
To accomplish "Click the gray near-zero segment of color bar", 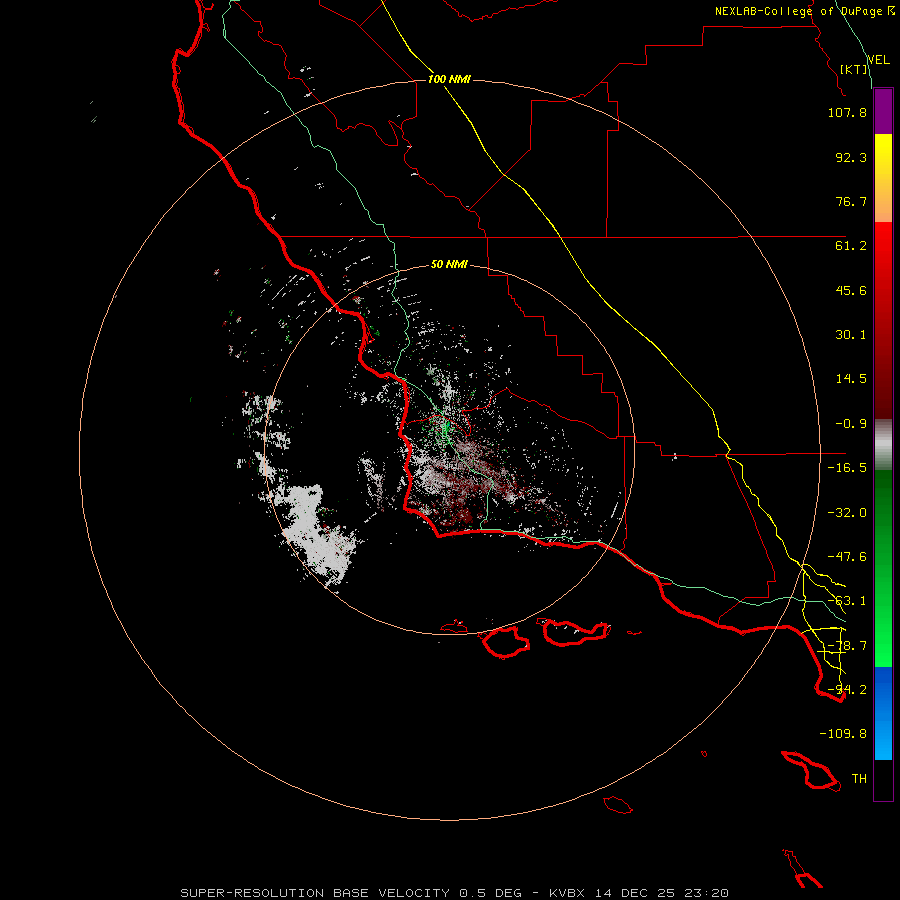I will tap(883, 445).
